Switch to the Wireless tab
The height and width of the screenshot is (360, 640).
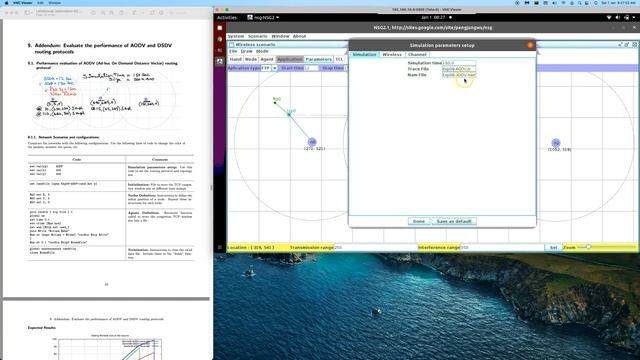(392, 54)
